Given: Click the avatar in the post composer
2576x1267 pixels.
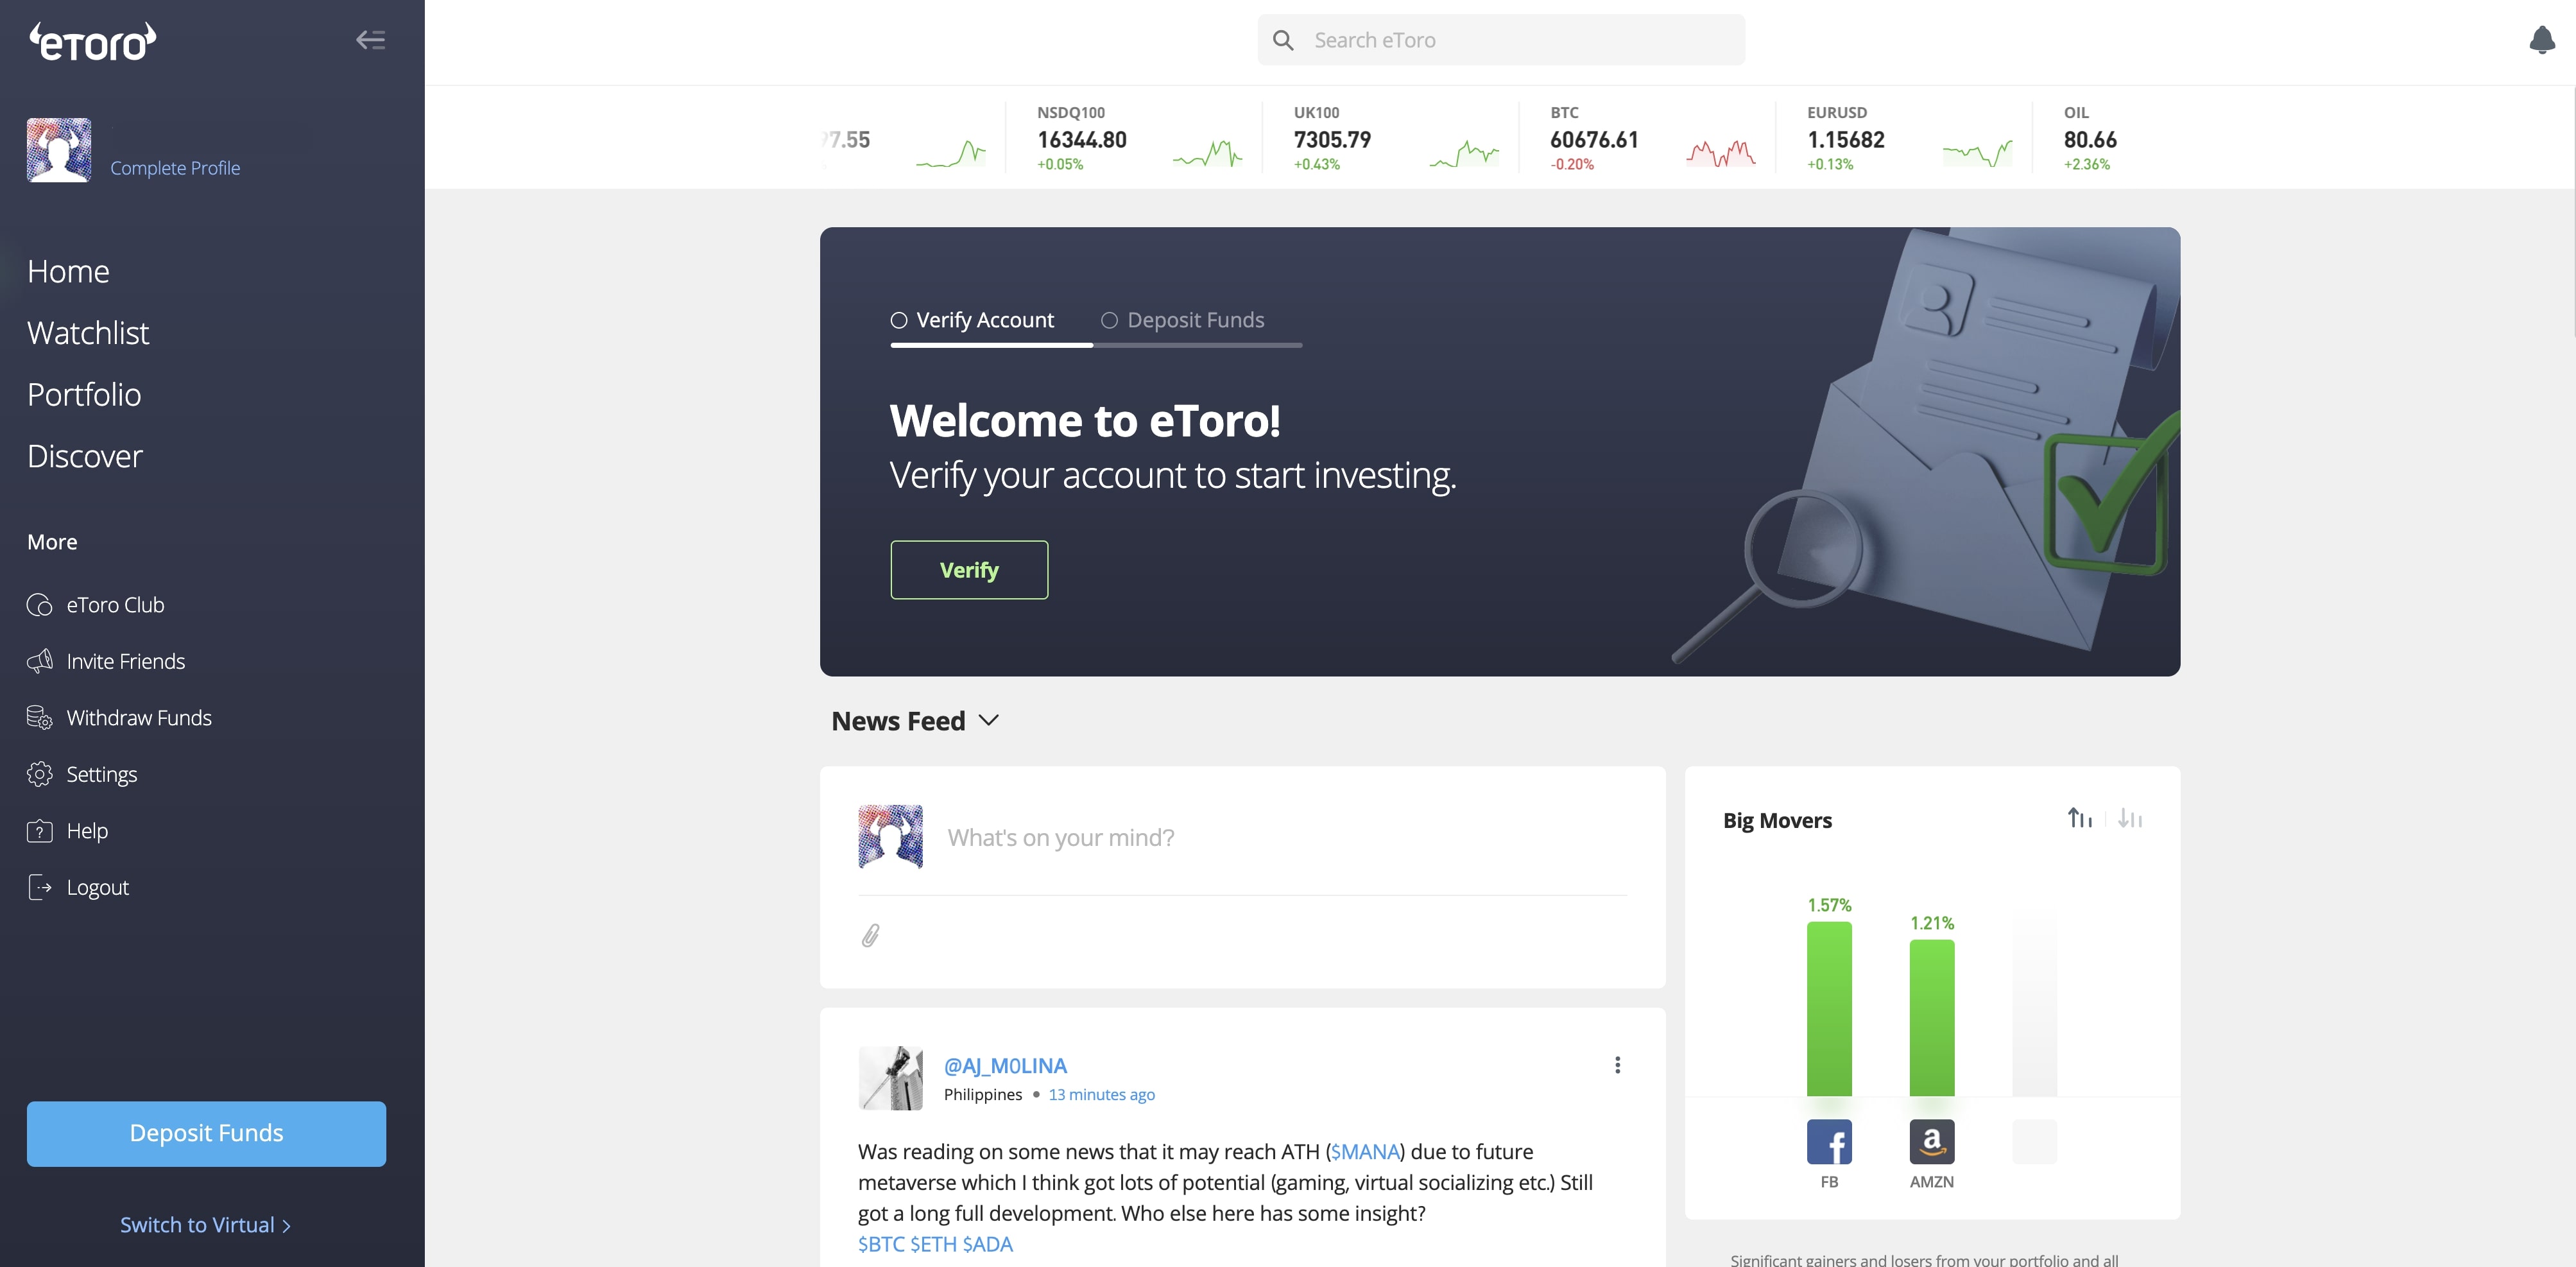Looking at the screenshot, I should point(891,837).
